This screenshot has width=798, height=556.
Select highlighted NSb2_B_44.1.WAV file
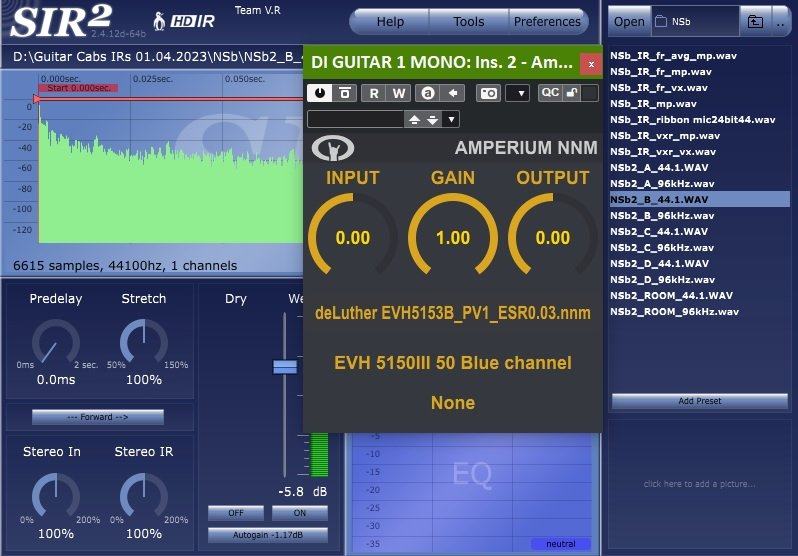pyautogui.click(x=700, y=200)
